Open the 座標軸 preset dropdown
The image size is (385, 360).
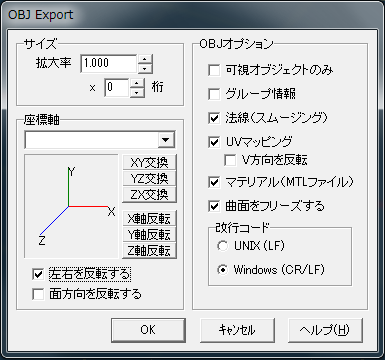tap(166, 140)
